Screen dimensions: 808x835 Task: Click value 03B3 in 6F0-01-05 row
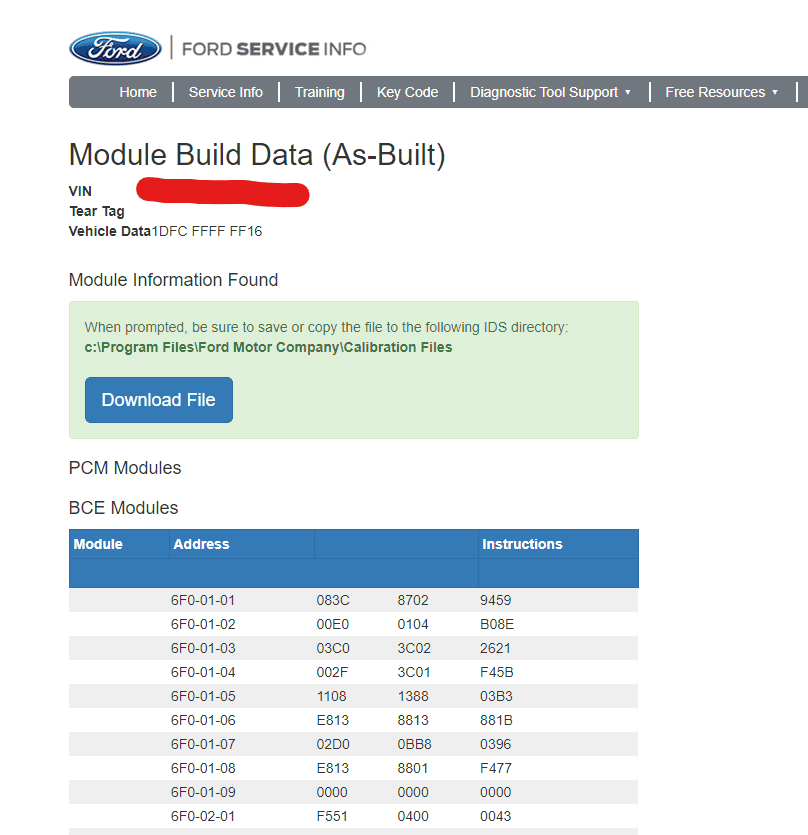click(496, 696)
